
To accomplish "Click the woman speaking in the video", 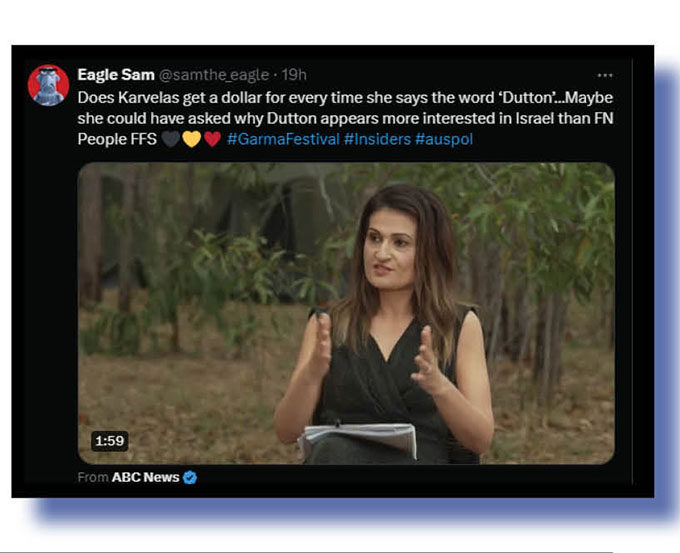I will coord(384,323).
